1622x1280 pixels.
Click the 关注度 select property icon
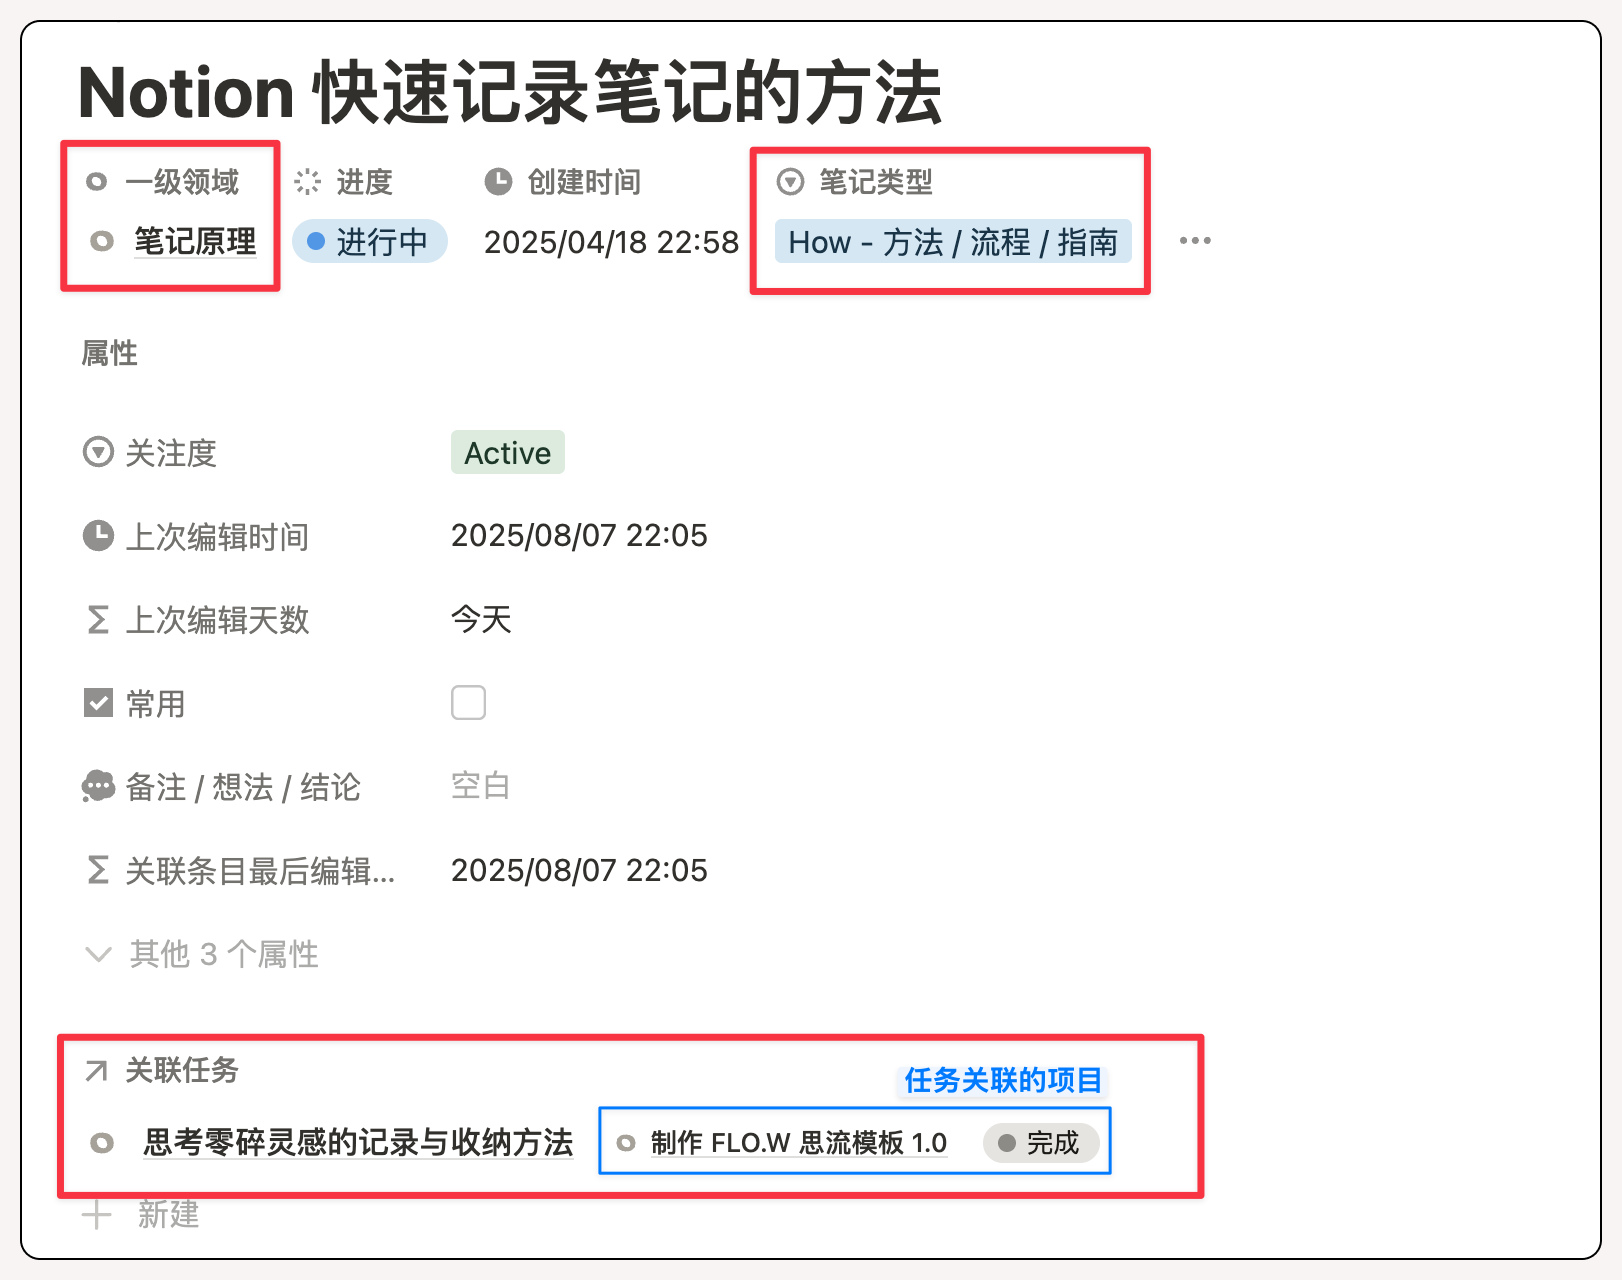coord(98,452)
